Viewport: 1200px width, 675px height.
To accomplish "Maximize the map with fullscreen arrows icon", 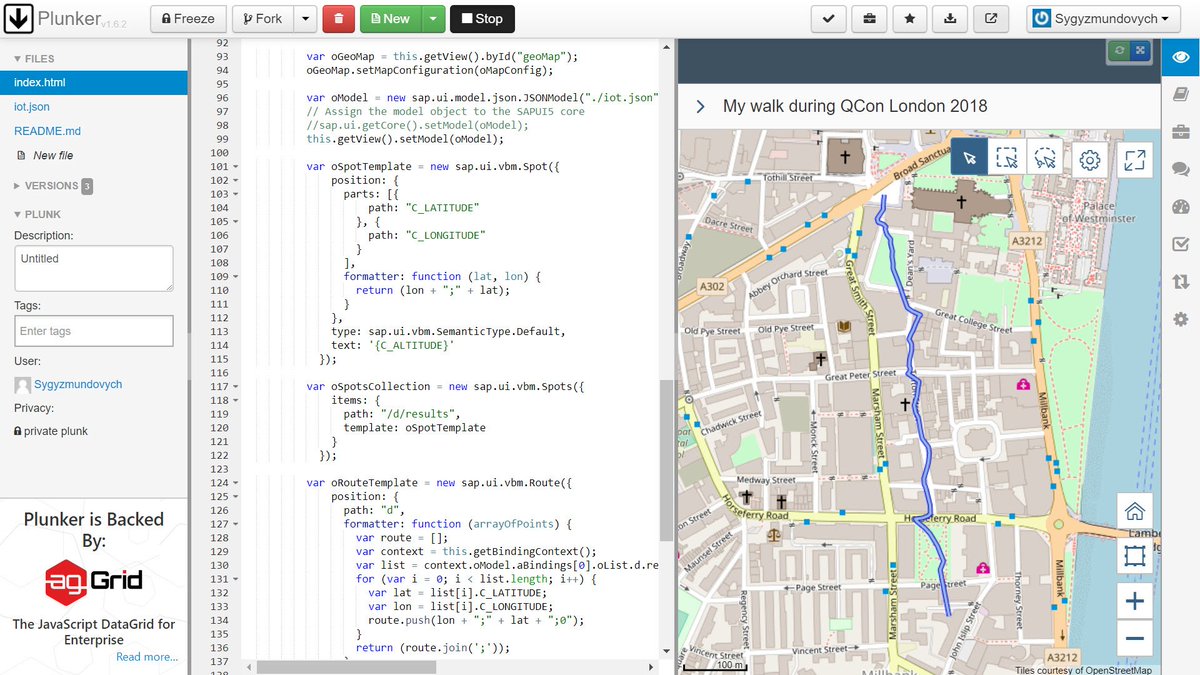I will click(x=1134, y=160).
